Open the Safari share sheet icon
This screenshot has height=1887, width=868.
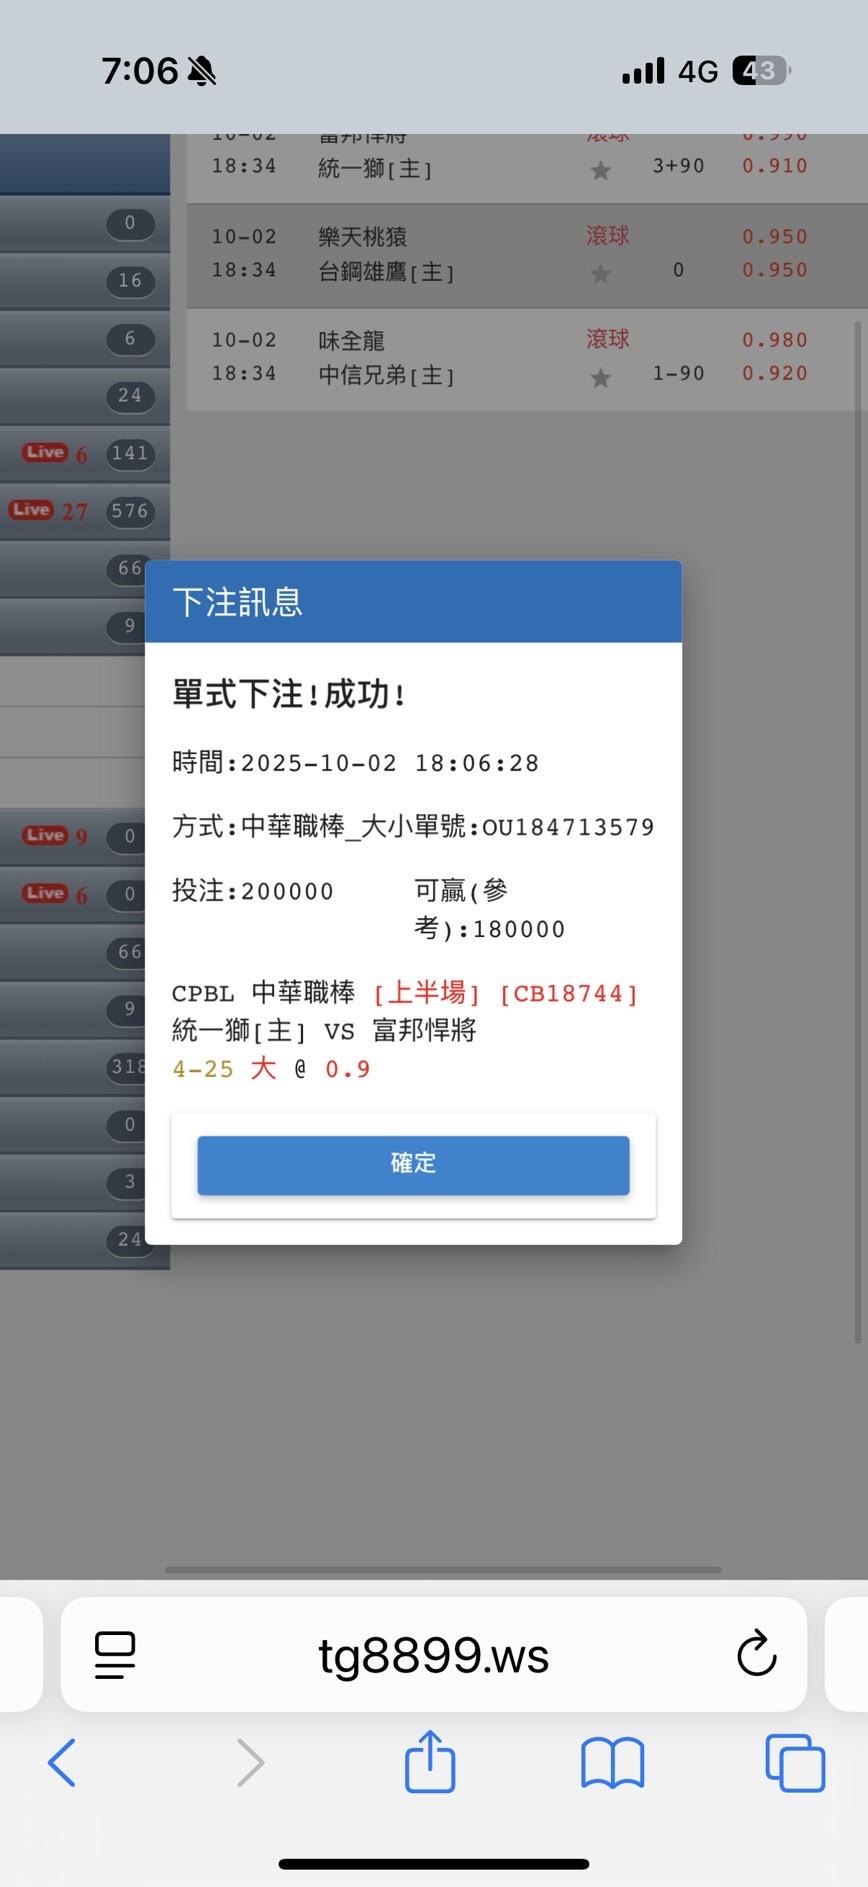pos(430,1761)
